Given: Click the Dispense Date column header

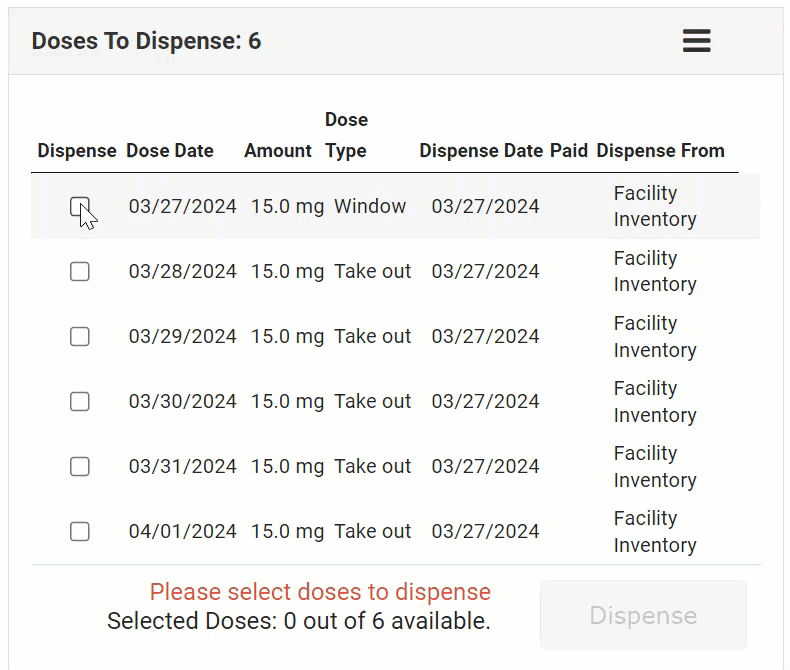Looking at the screenshot, I should point(481,151).
